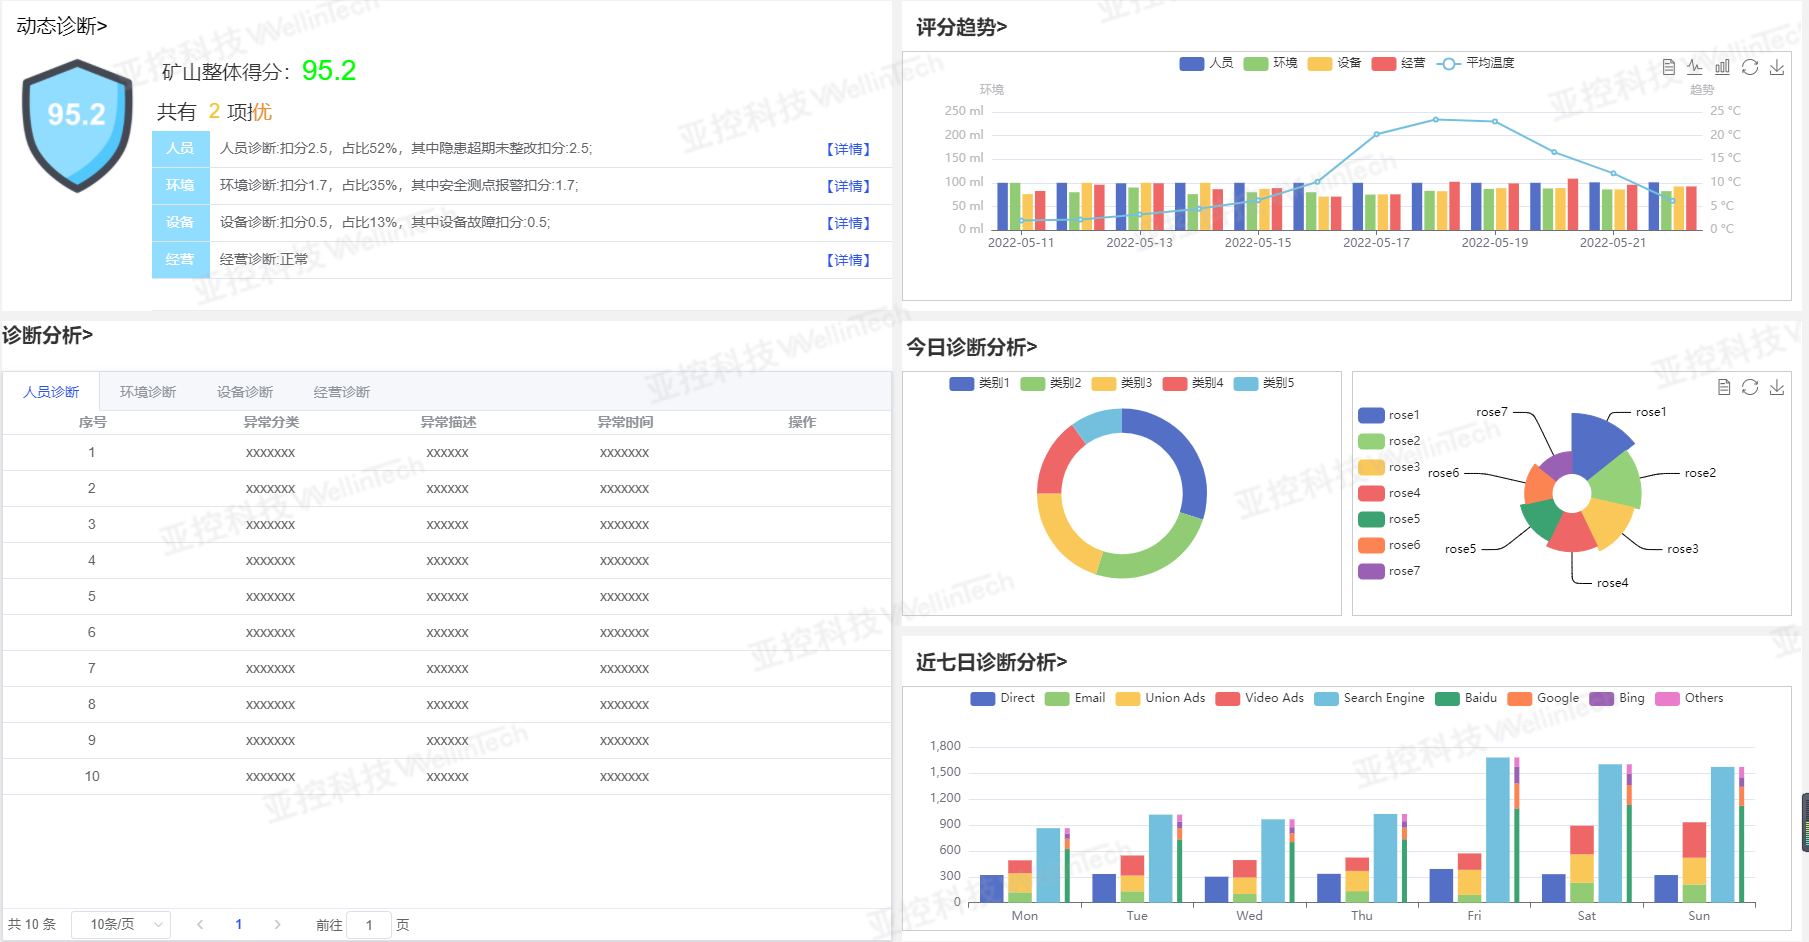Restore the rose chart

click(x=1750, y=387)
